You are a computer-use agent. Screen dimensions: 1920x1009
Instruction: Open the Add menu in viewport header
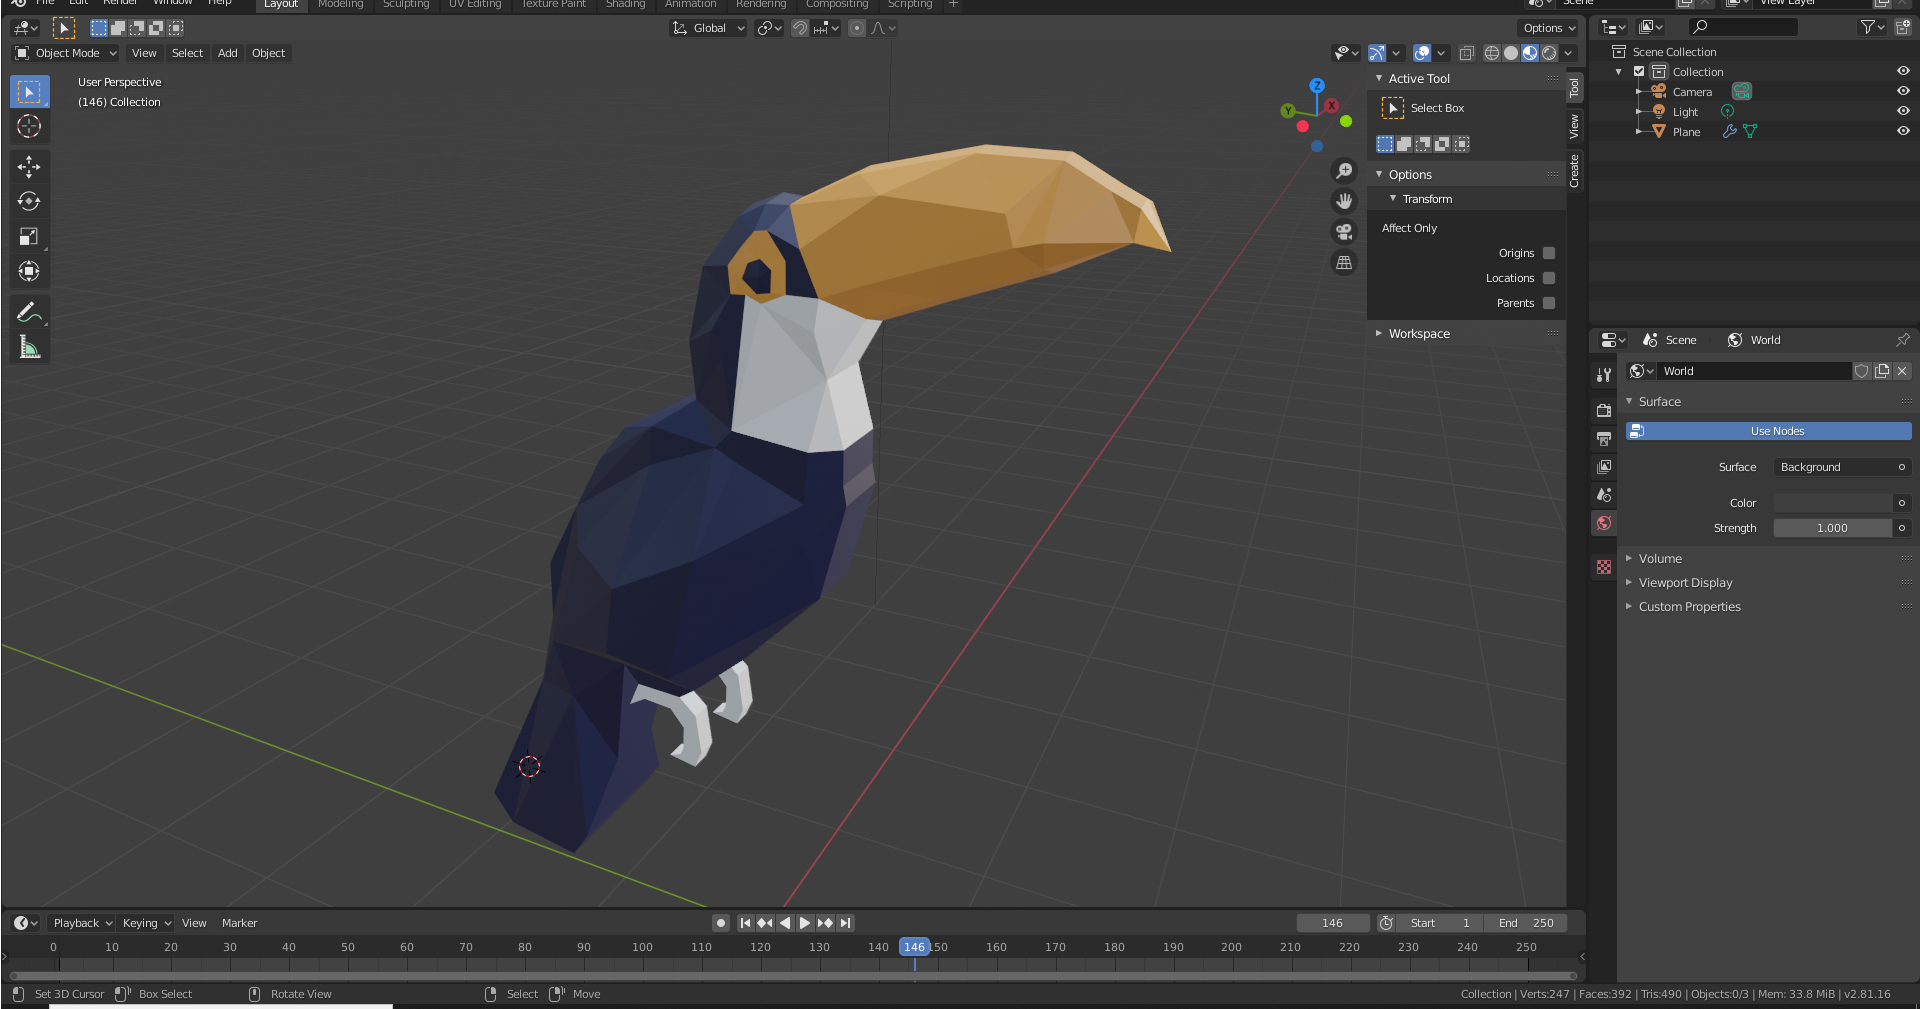point(228,53)
